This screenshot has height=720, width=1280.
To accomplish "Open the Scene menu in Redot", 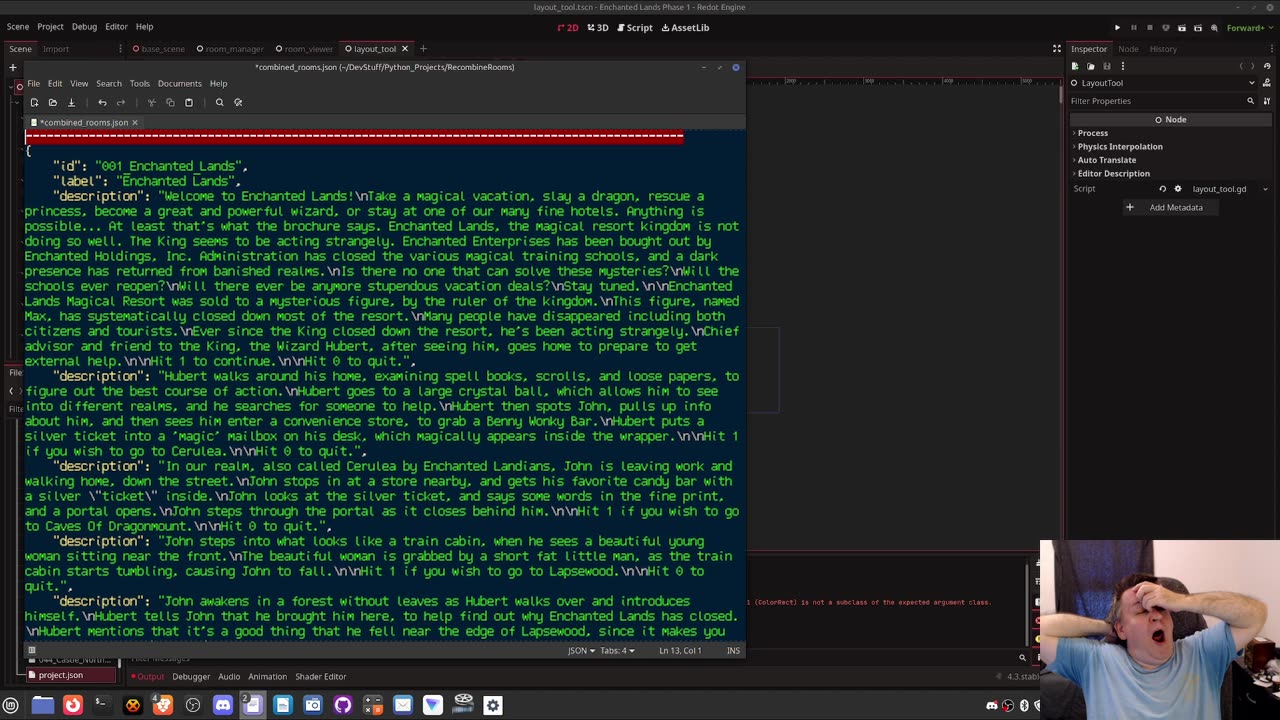I will pos(18,27).
